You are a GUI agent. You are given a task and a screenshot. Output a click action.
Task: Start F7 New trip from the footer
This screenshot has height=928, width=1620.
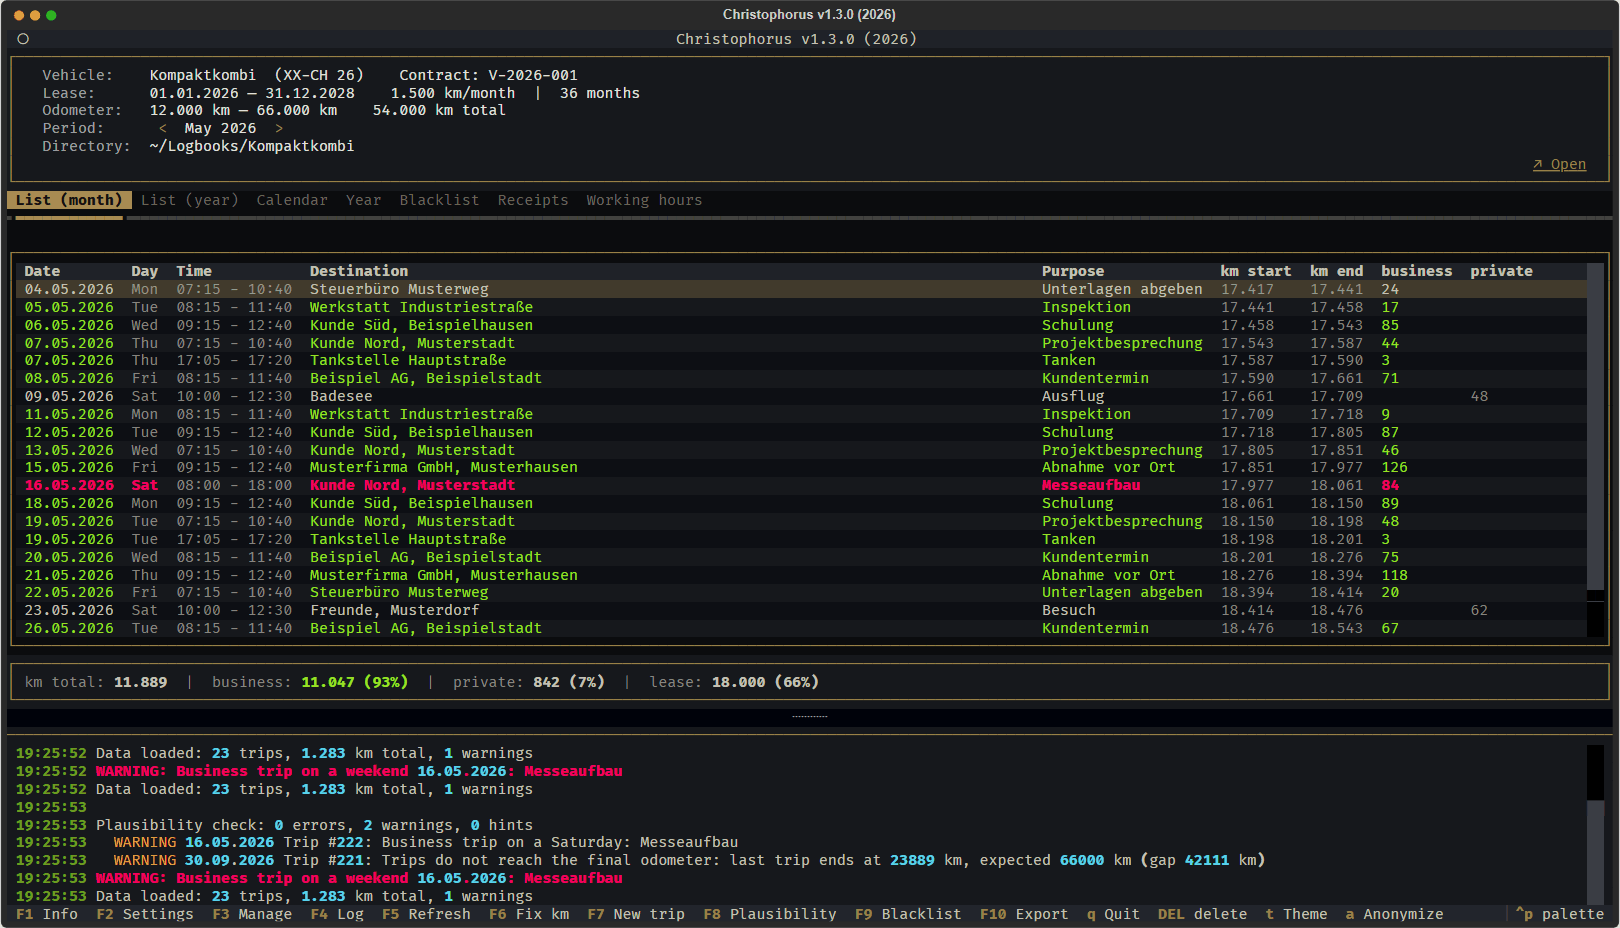point(637,914)
